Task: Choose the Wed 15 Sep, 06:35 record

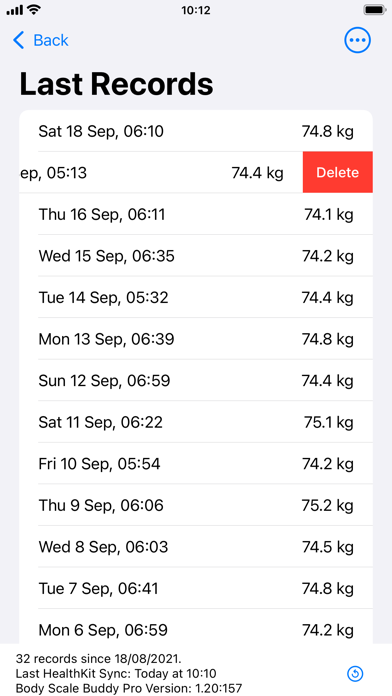Action: point(196,256)
